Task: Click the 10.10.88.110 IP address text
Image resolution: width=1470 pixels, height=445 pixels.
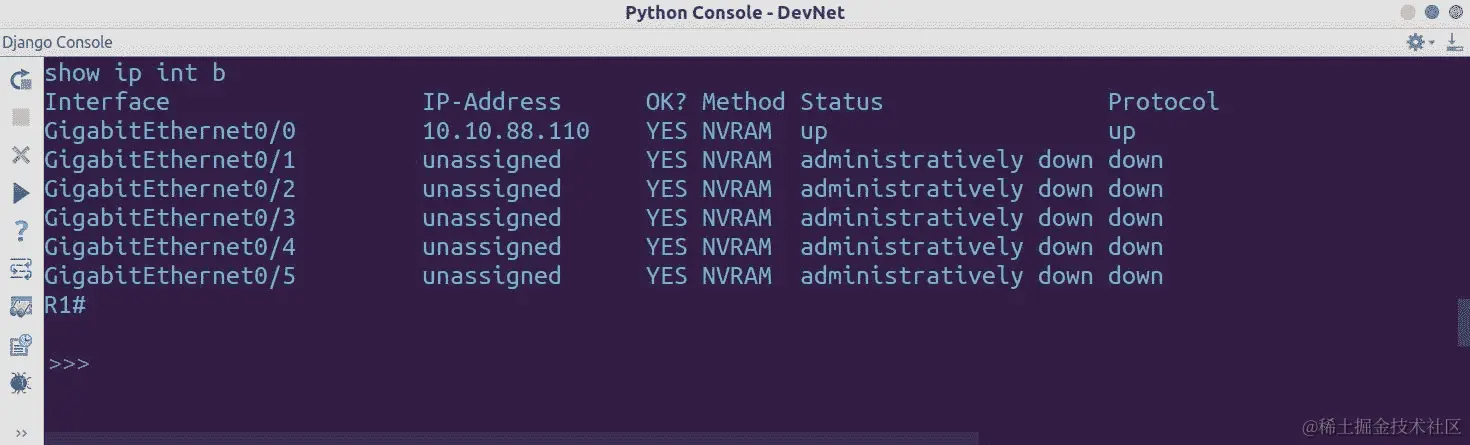Action: (506, 131)
